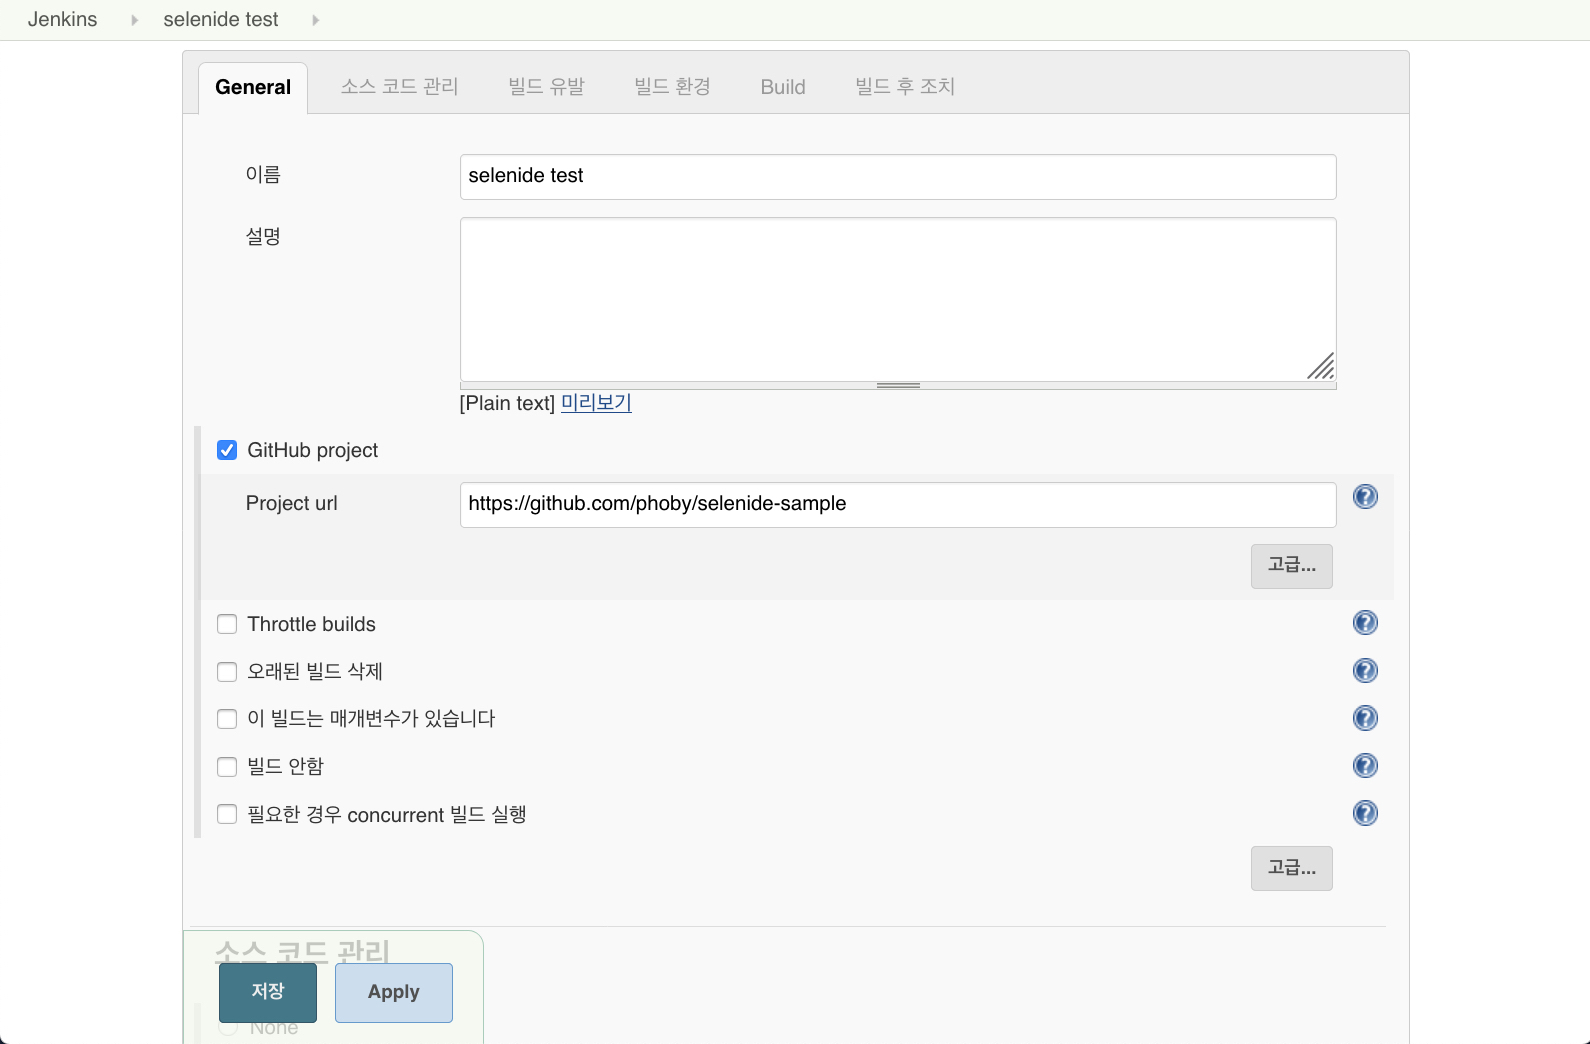Switch to 빌드 환경 tab
The image size is (1590, 1044).
(x=672, y=87)
